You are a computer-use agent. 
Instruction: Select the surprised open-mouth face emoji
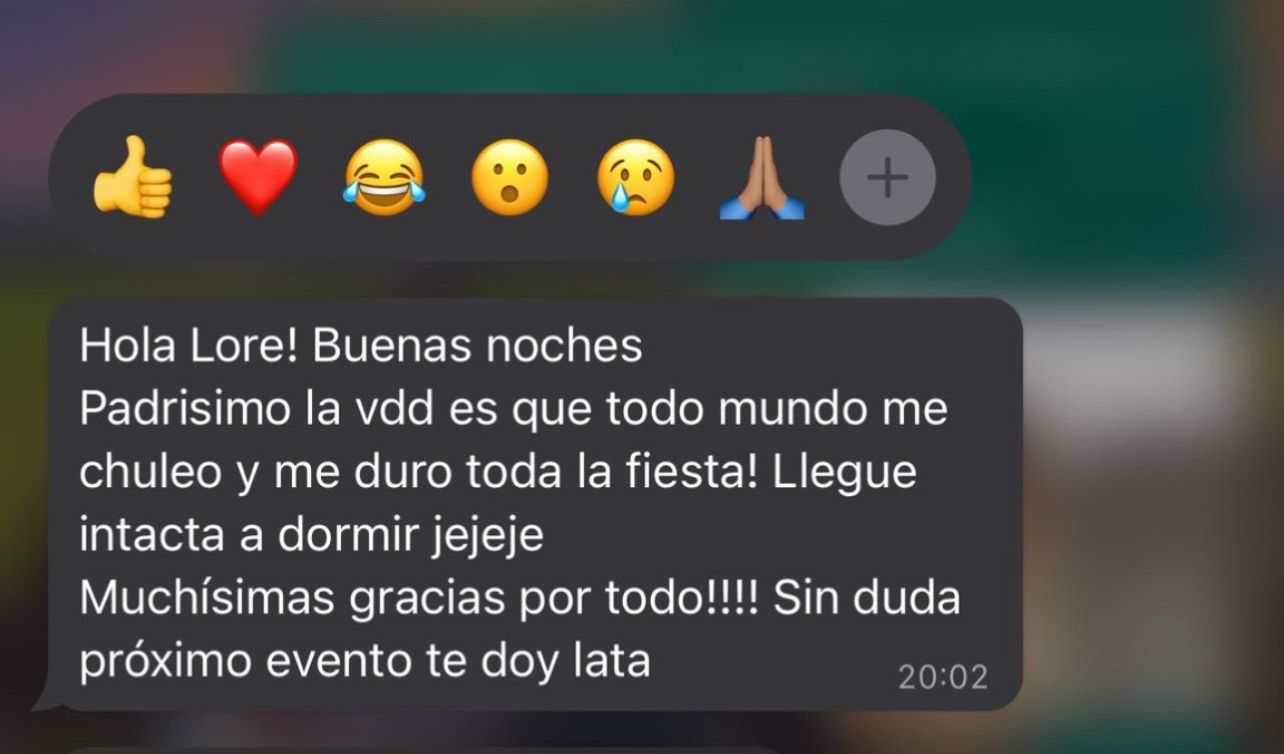click(x=510, y=178)
